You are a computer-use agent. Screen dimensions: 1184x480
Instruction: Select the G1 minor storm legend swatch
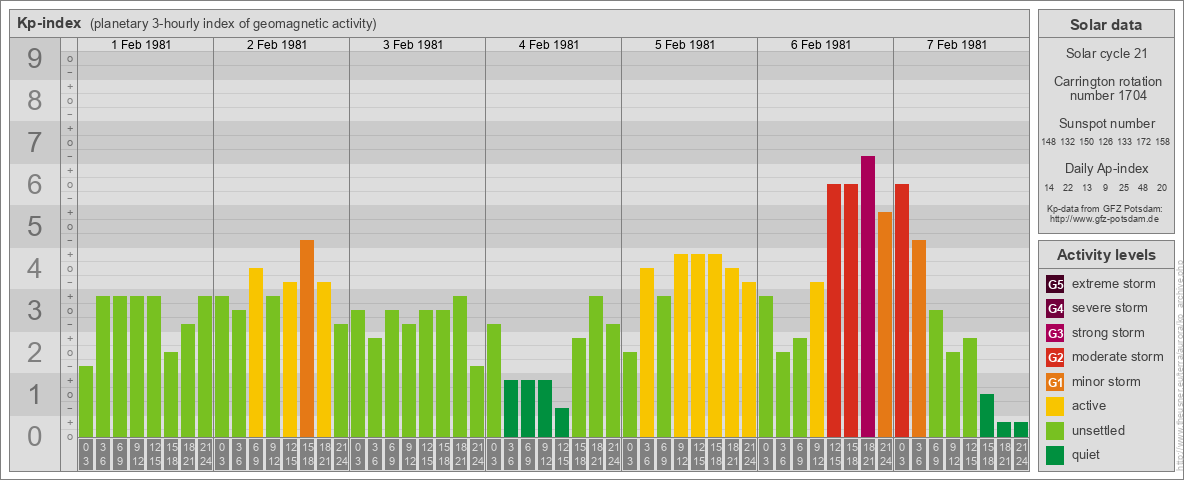click(1055, 382)
